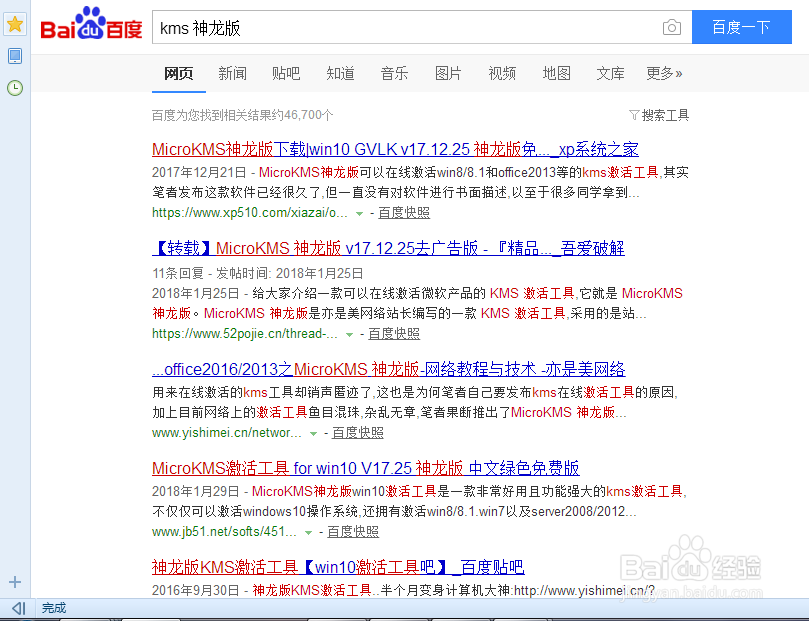This screenshot has width=809, height=621.
Task: Open MicroKMS神龙版下载 xp系统之家 result
Action: pos(395,150)
